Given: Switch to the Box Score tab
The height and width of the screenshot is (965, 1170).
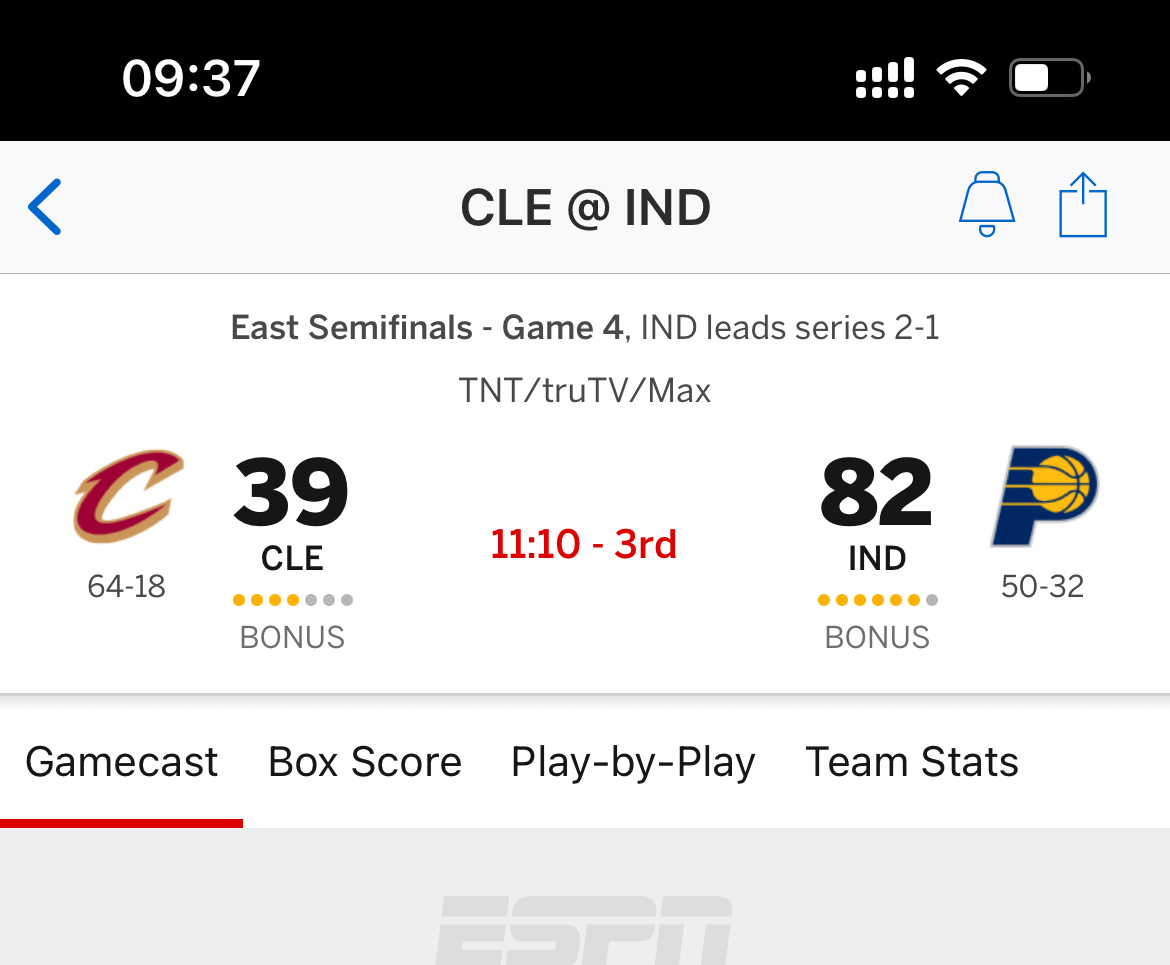Looking at the screenshot, I should point(365,762).
